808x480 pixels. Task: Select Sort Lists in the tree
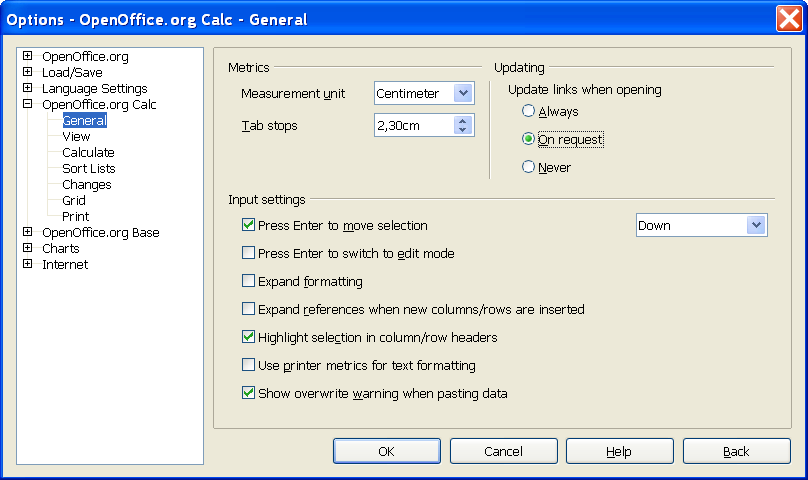click(89, 169)
